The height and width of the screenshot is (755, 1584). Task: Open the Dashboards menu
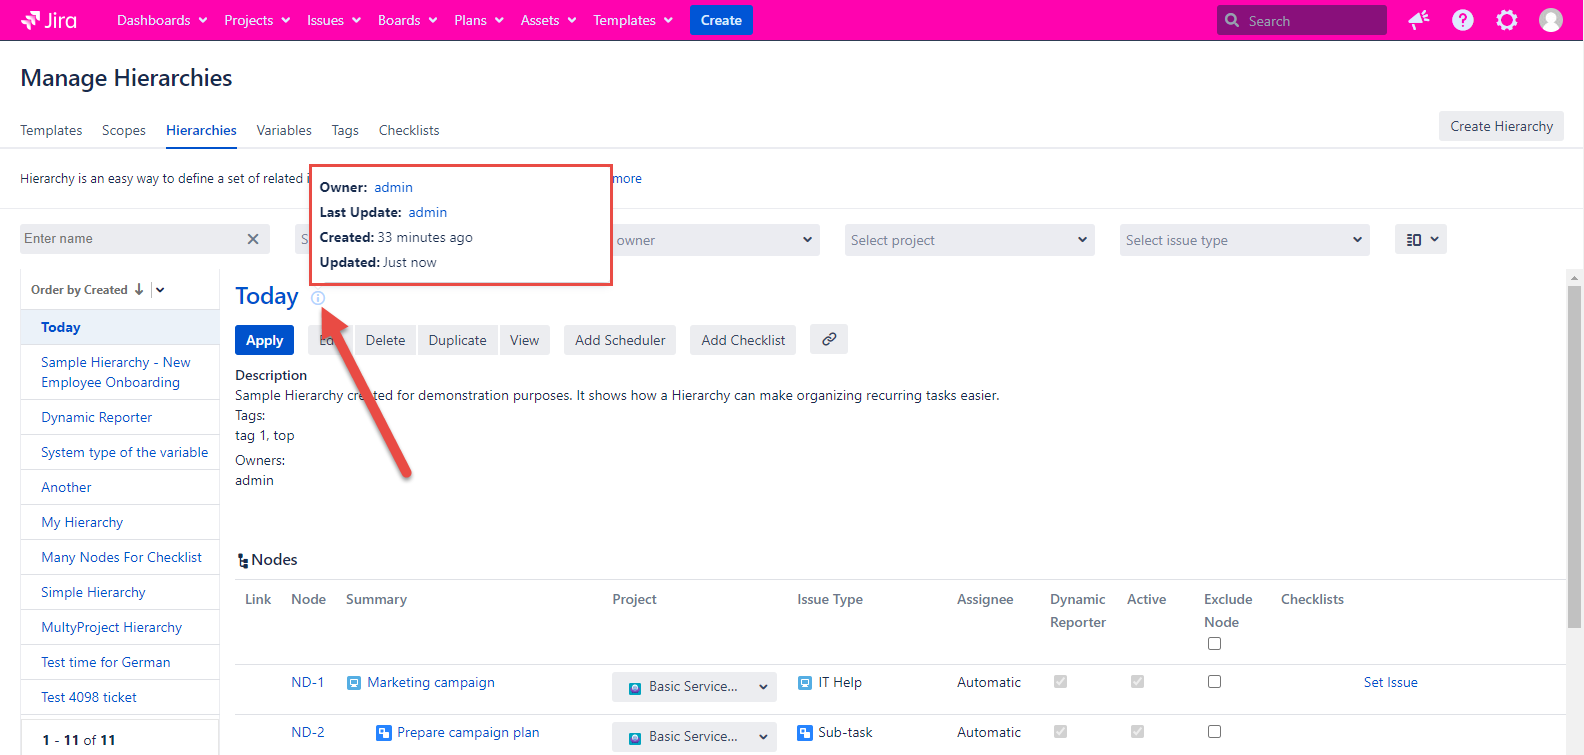(x=162, y=20)
